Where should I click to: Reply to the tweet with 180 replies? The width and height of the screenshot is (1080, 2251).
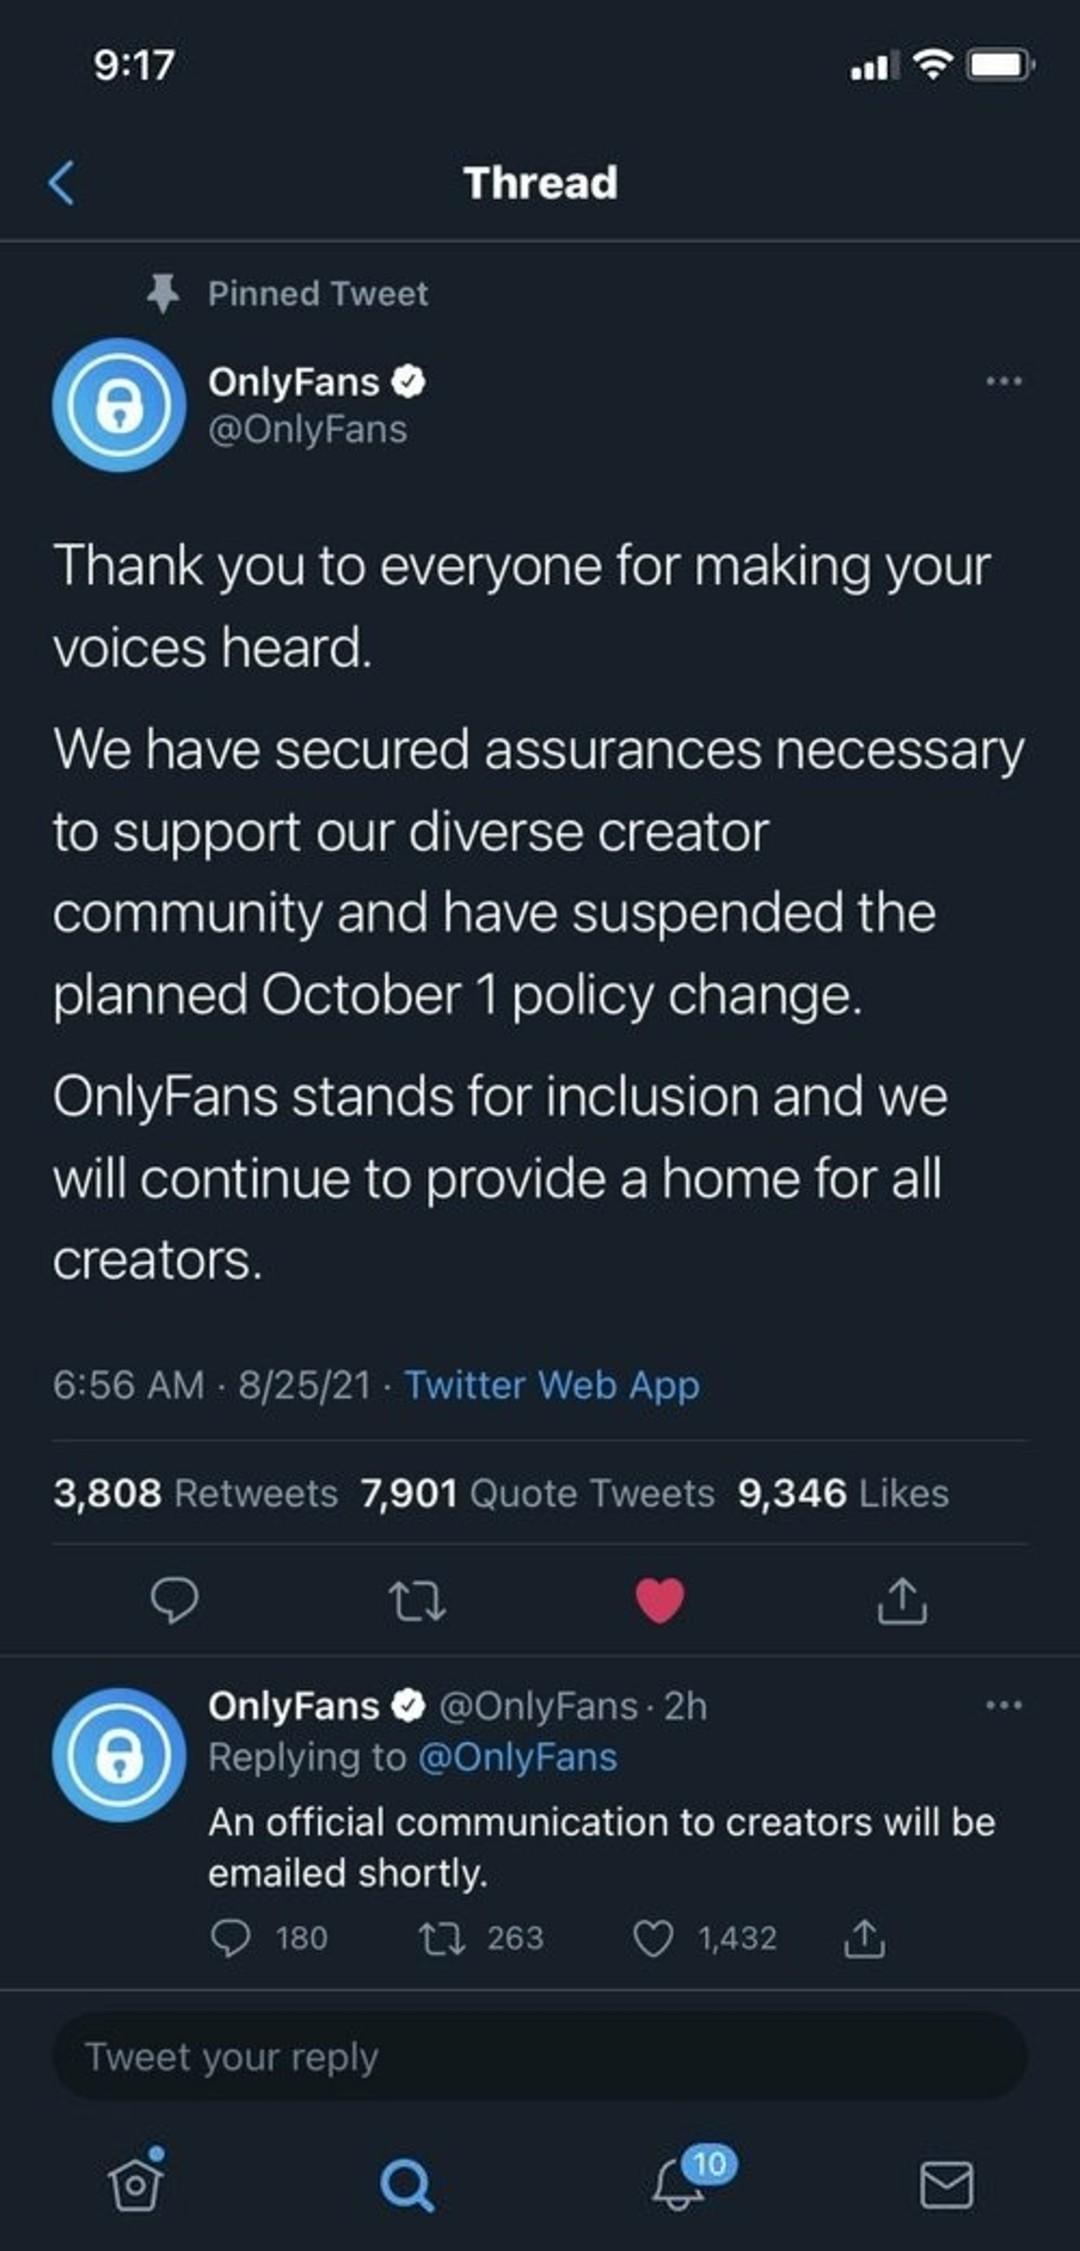pos(231,1939)
